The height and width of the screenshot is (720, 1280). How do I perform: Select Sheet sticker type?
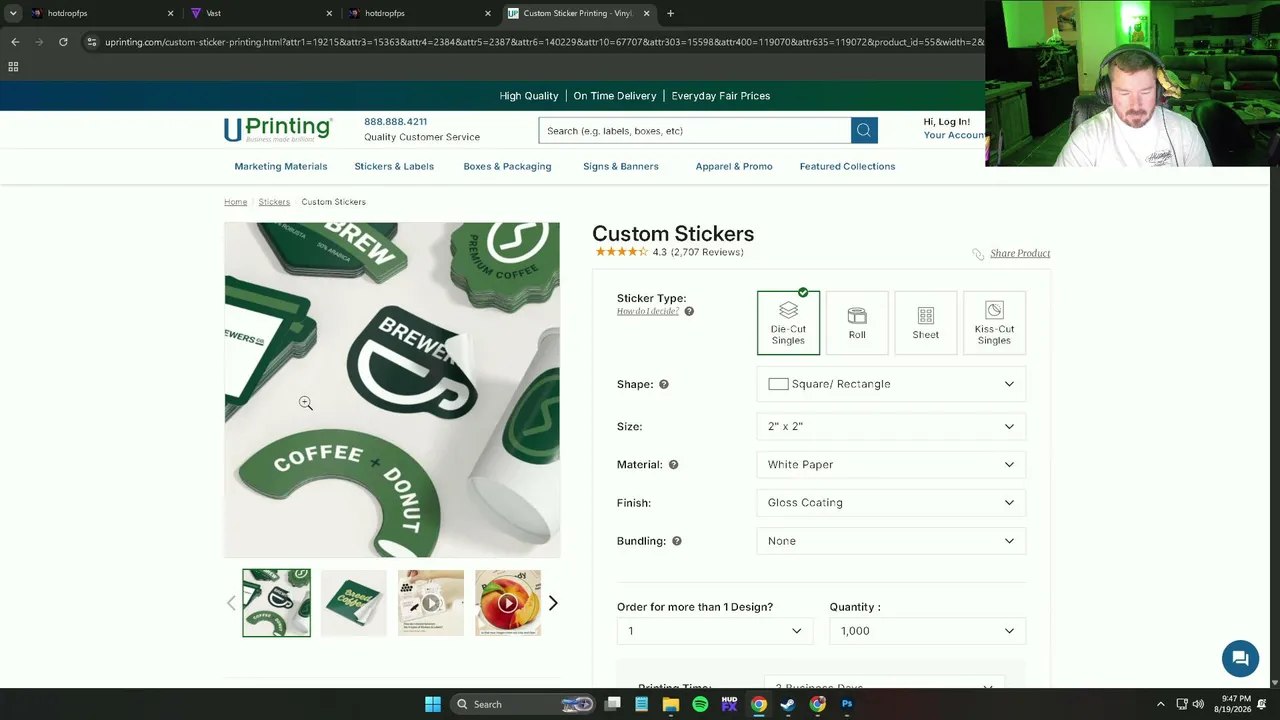point(925,323)
